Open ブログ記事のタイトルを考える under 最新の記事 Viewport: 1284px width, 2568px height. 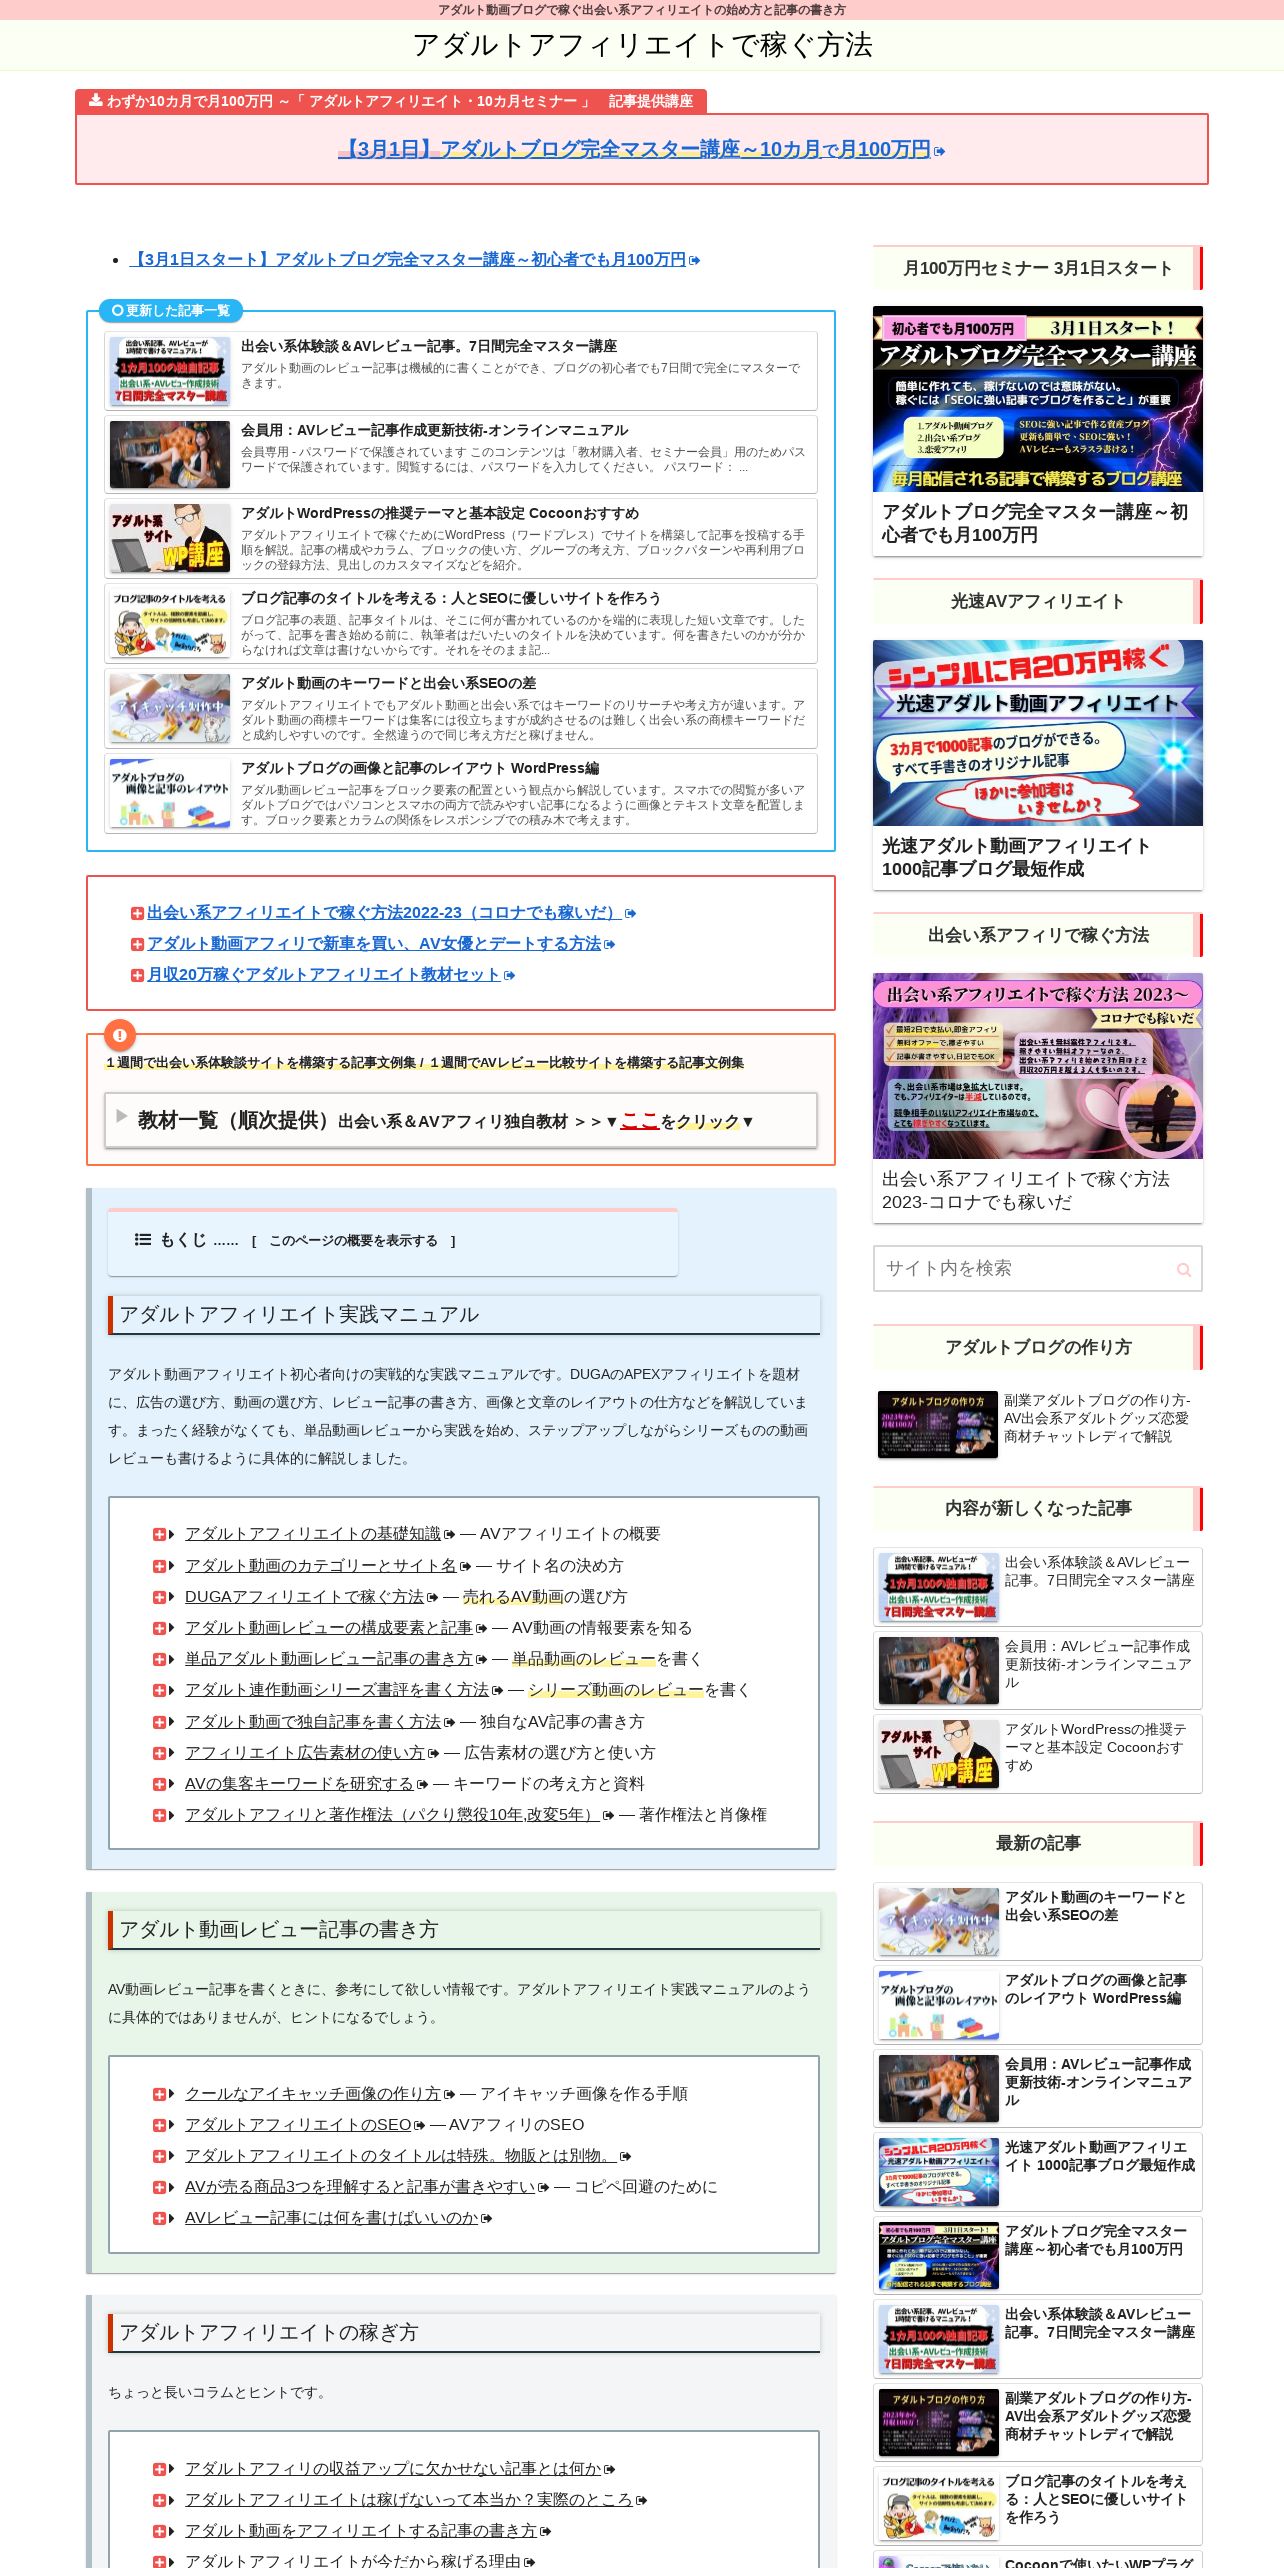click(1037, 2505)
